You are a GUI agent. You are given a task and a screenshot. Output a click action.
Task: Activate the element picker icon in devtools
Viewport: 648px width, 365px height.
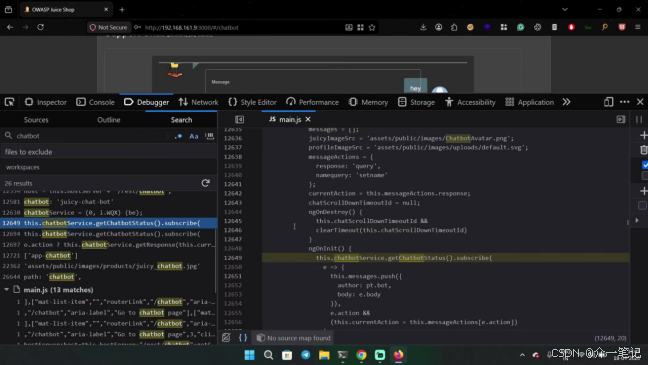point(9,102)
